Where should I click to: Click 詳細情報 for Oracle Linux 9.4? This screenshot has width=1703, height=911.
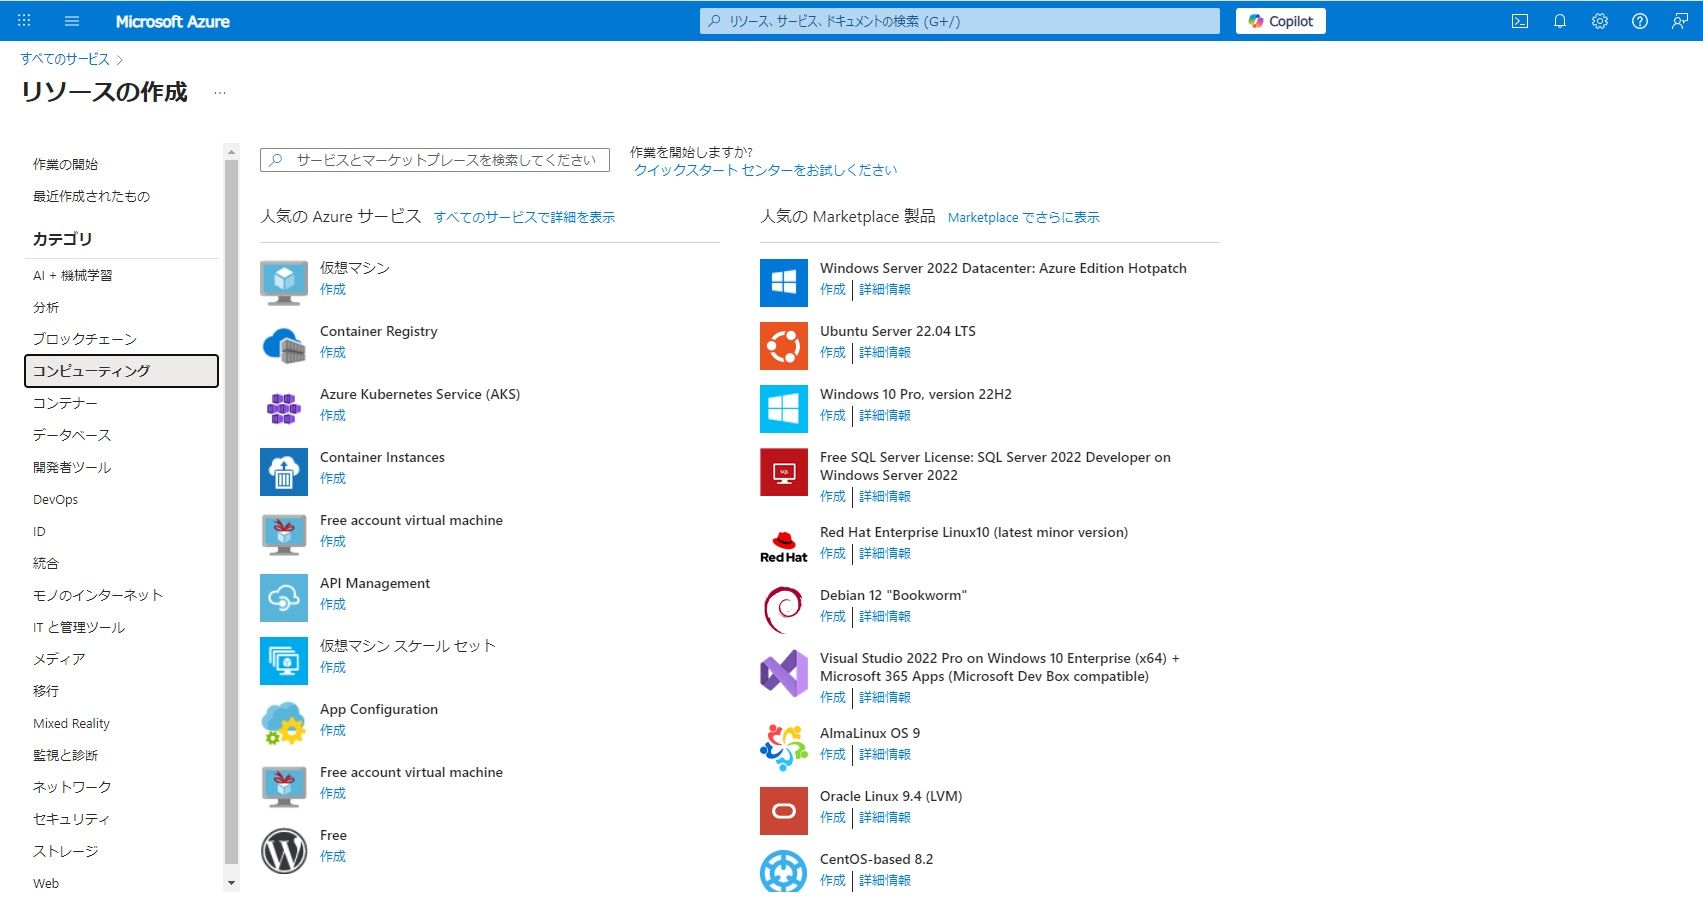coord(885,817)
